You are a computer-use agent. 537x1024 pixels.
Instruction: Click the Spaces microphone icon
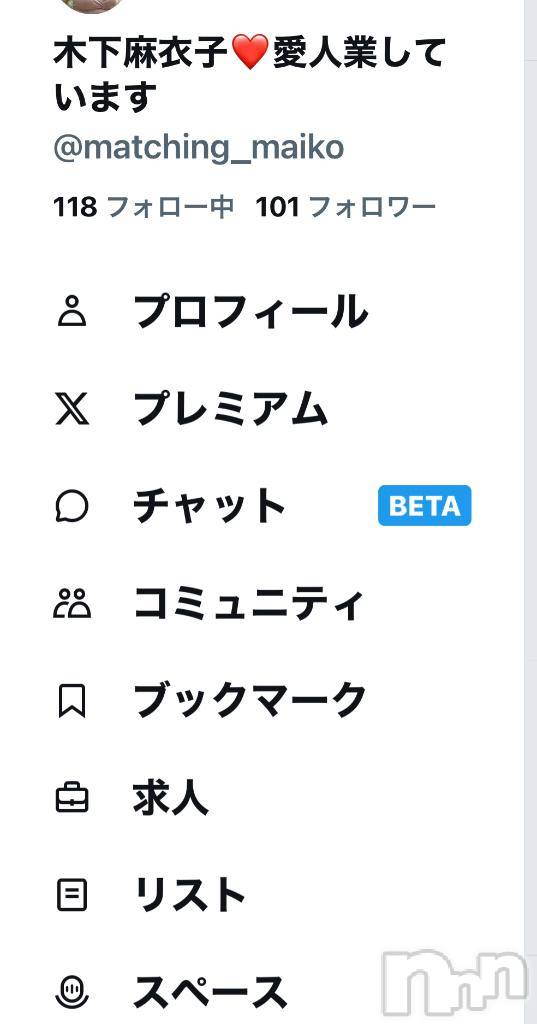click(72, 992)
